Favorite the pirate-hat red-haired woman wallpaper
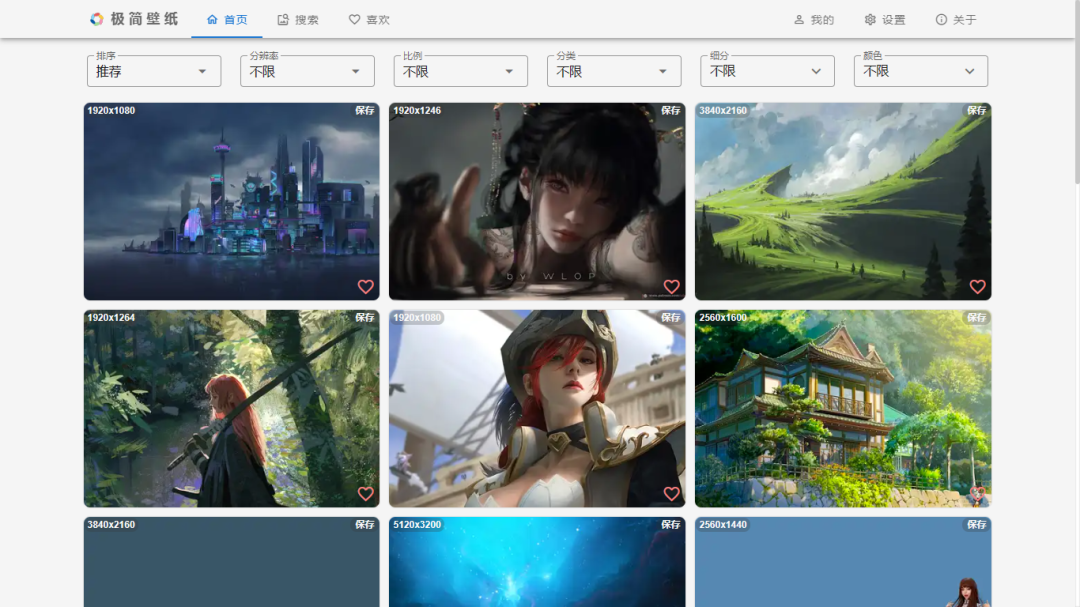 point(672,493)
